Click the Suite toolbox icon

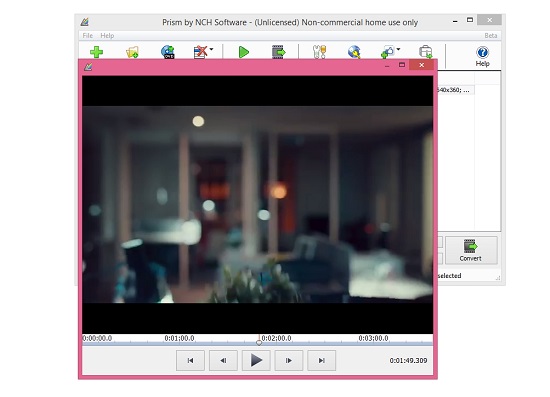pos(425,52)
